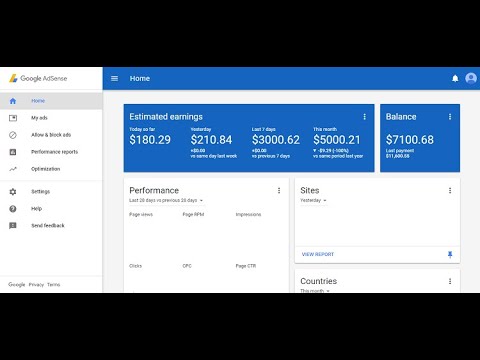Choose Send feedback
Screen dimensions: 480x360
pyautogui.click(x=51, y=226)
